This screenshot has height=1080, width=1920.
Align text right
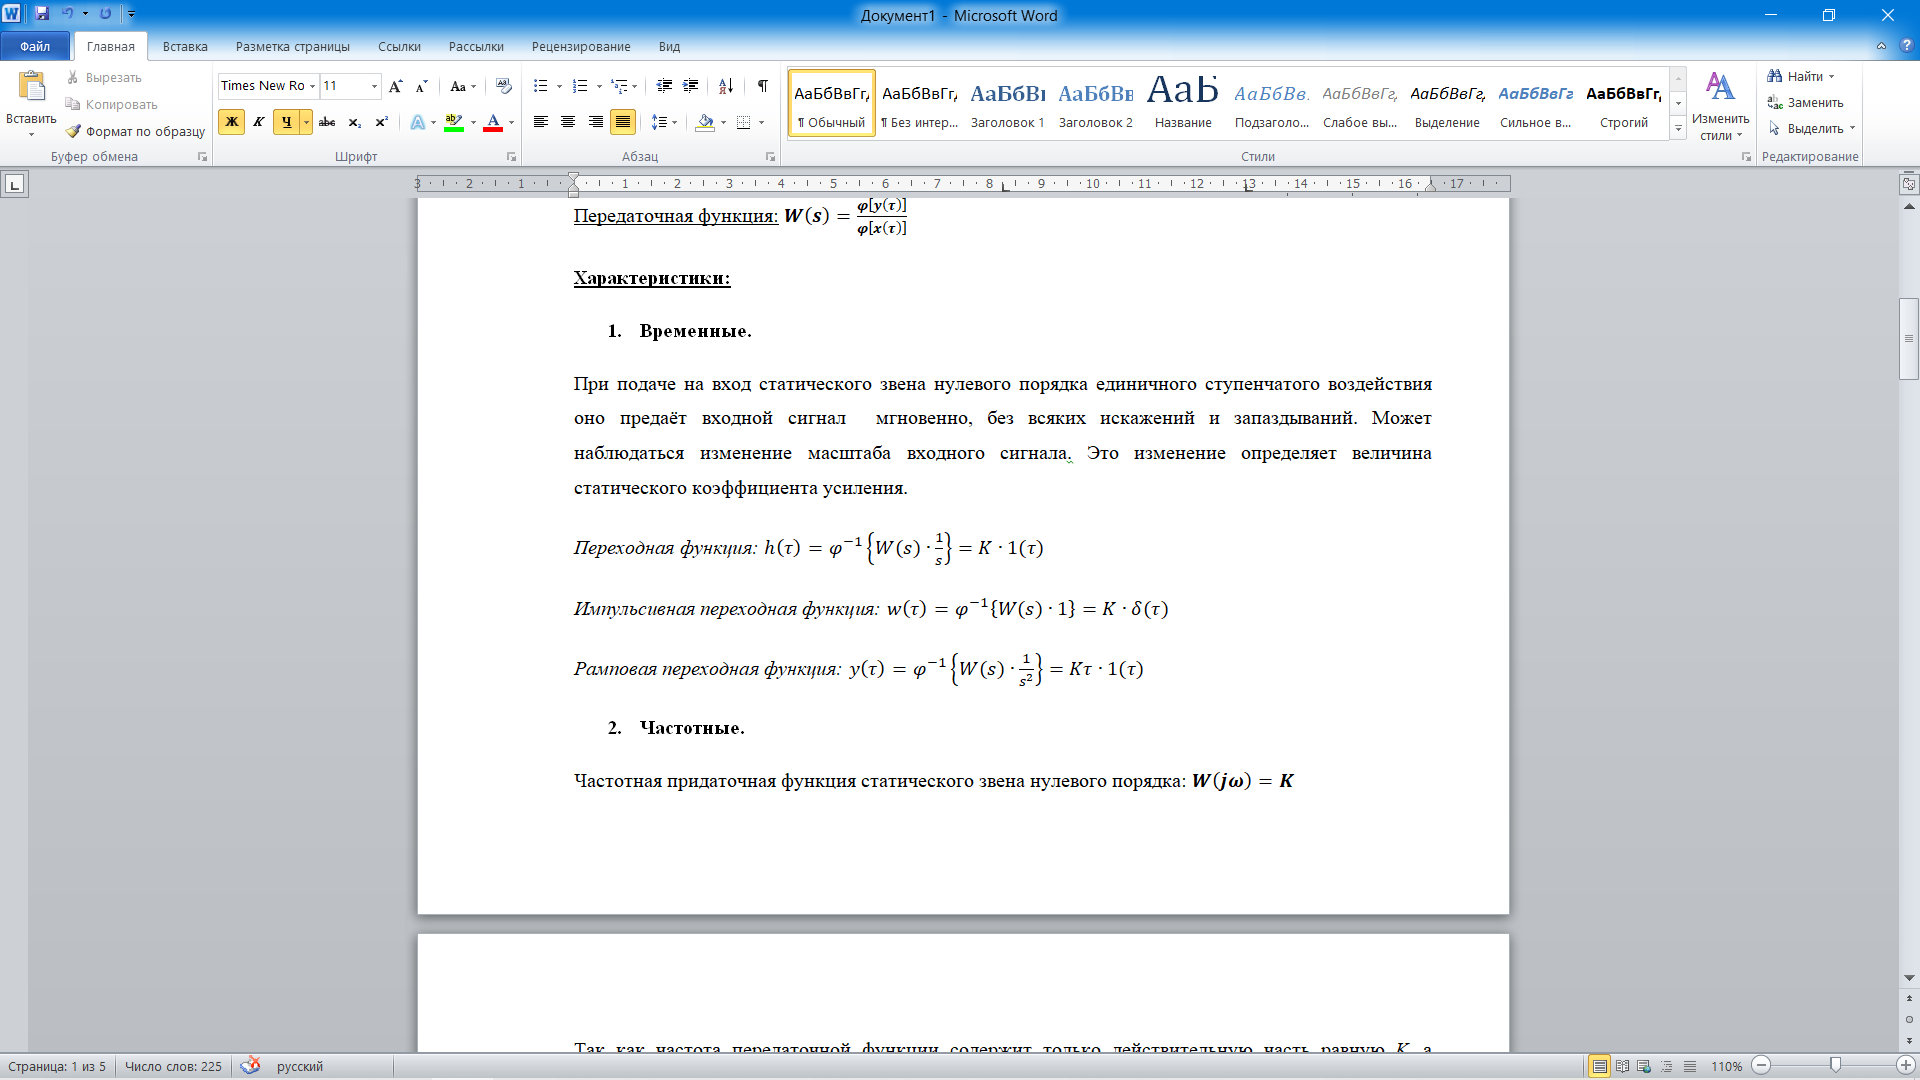(595, 122)
